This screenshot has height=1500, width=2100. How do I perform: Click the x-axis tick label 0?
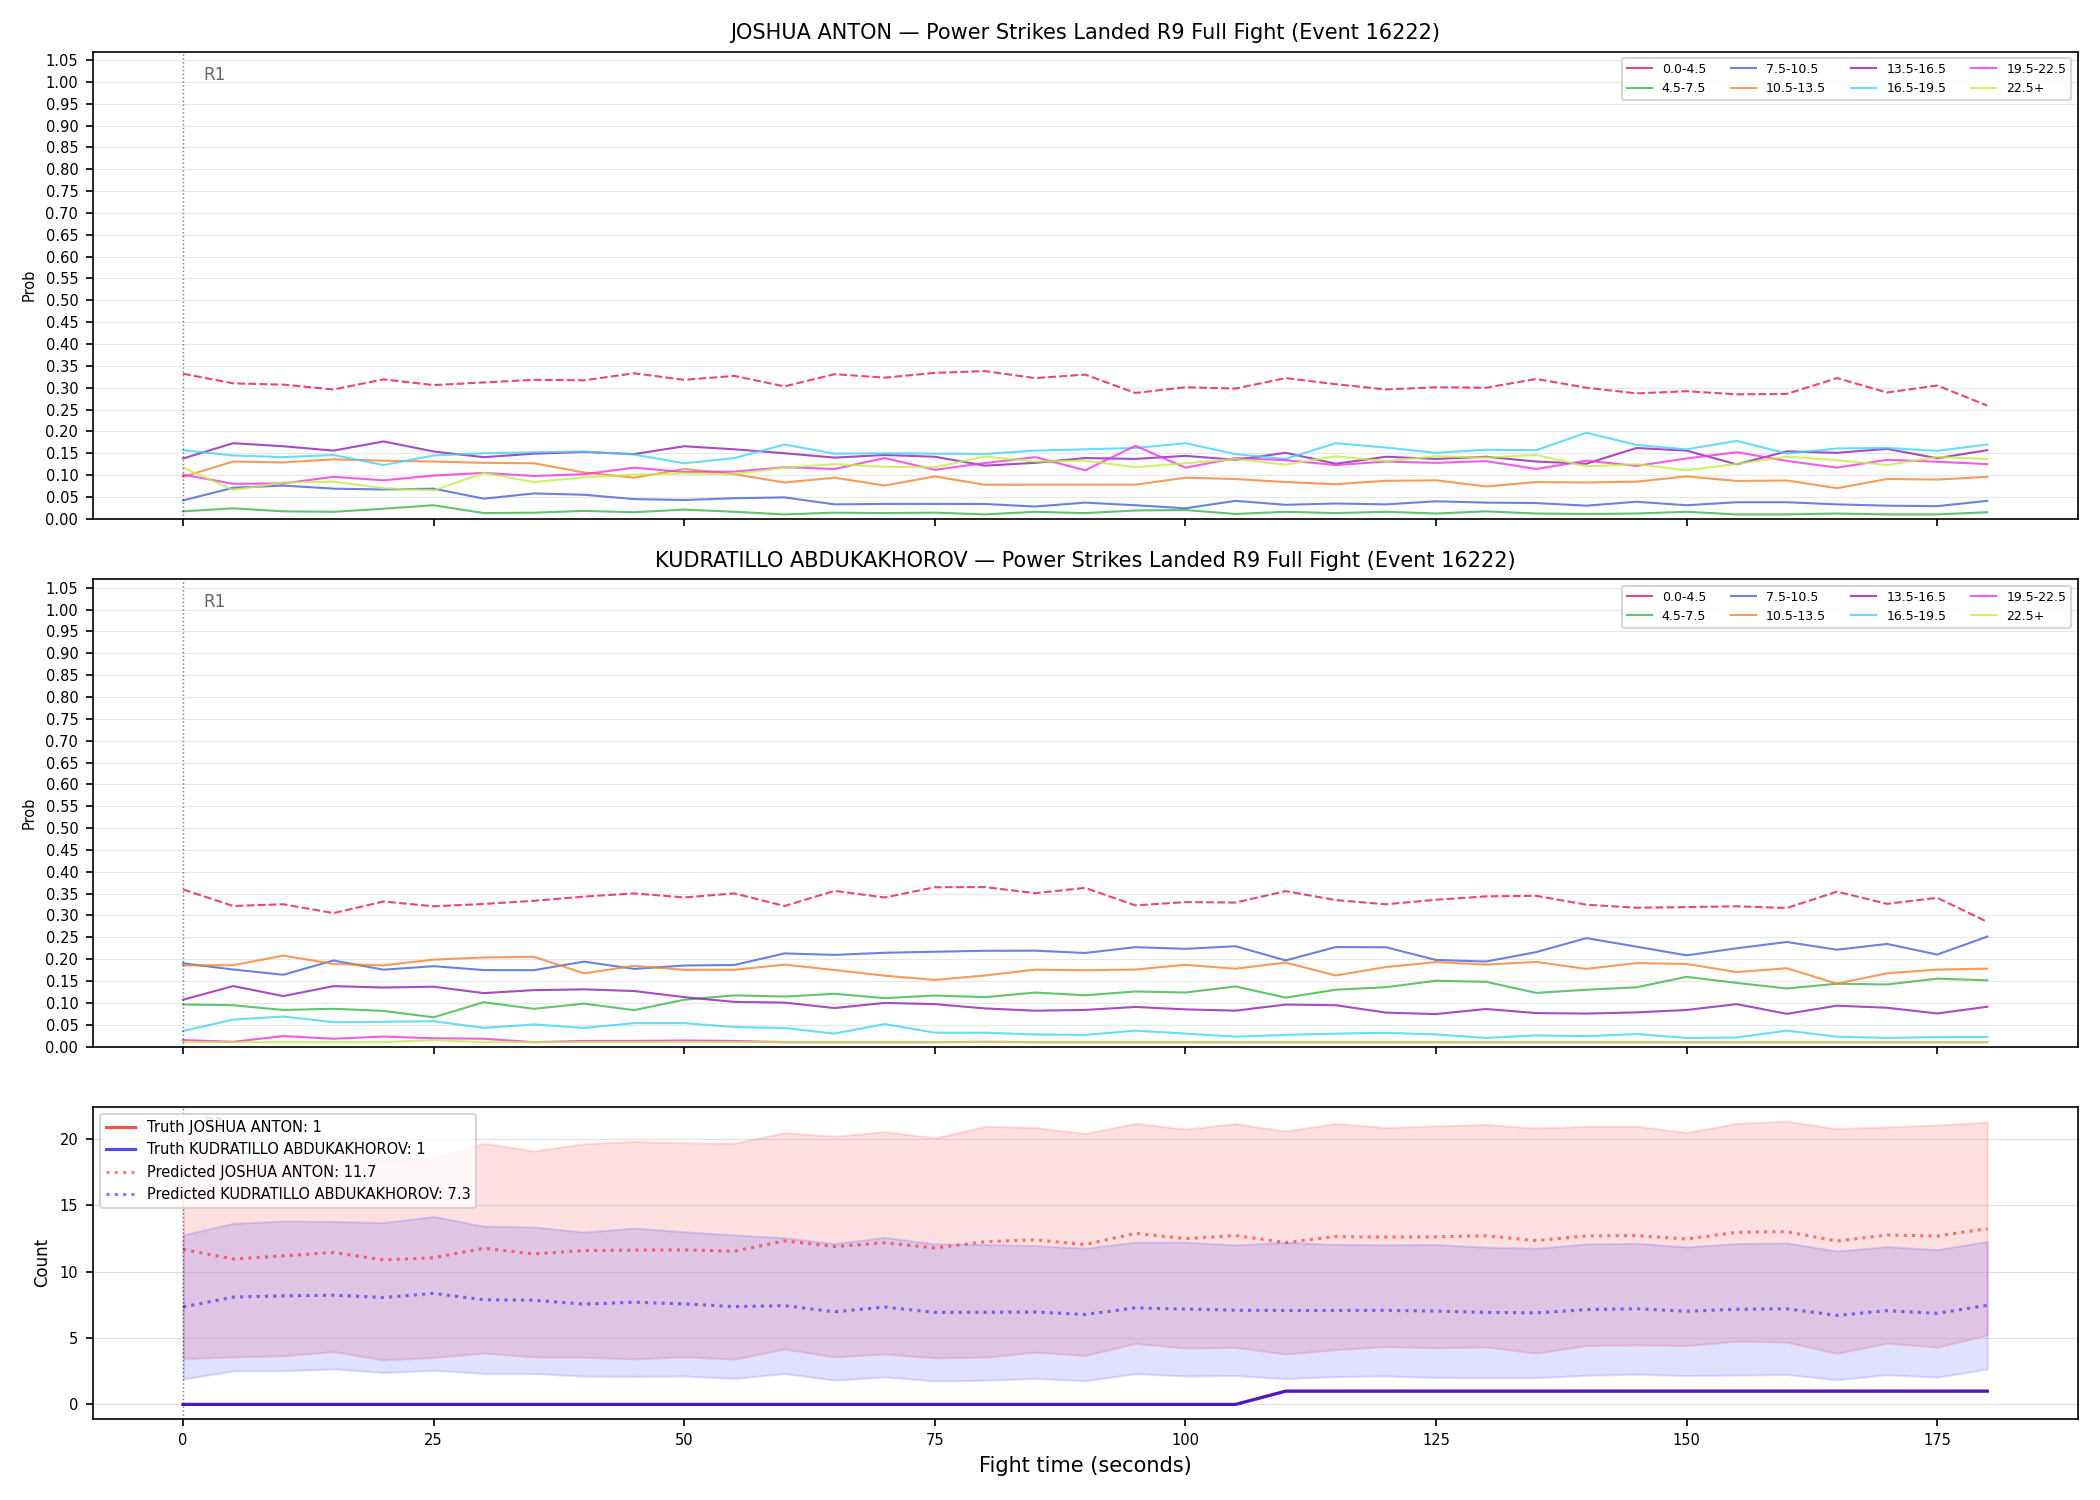point(182,1440)
